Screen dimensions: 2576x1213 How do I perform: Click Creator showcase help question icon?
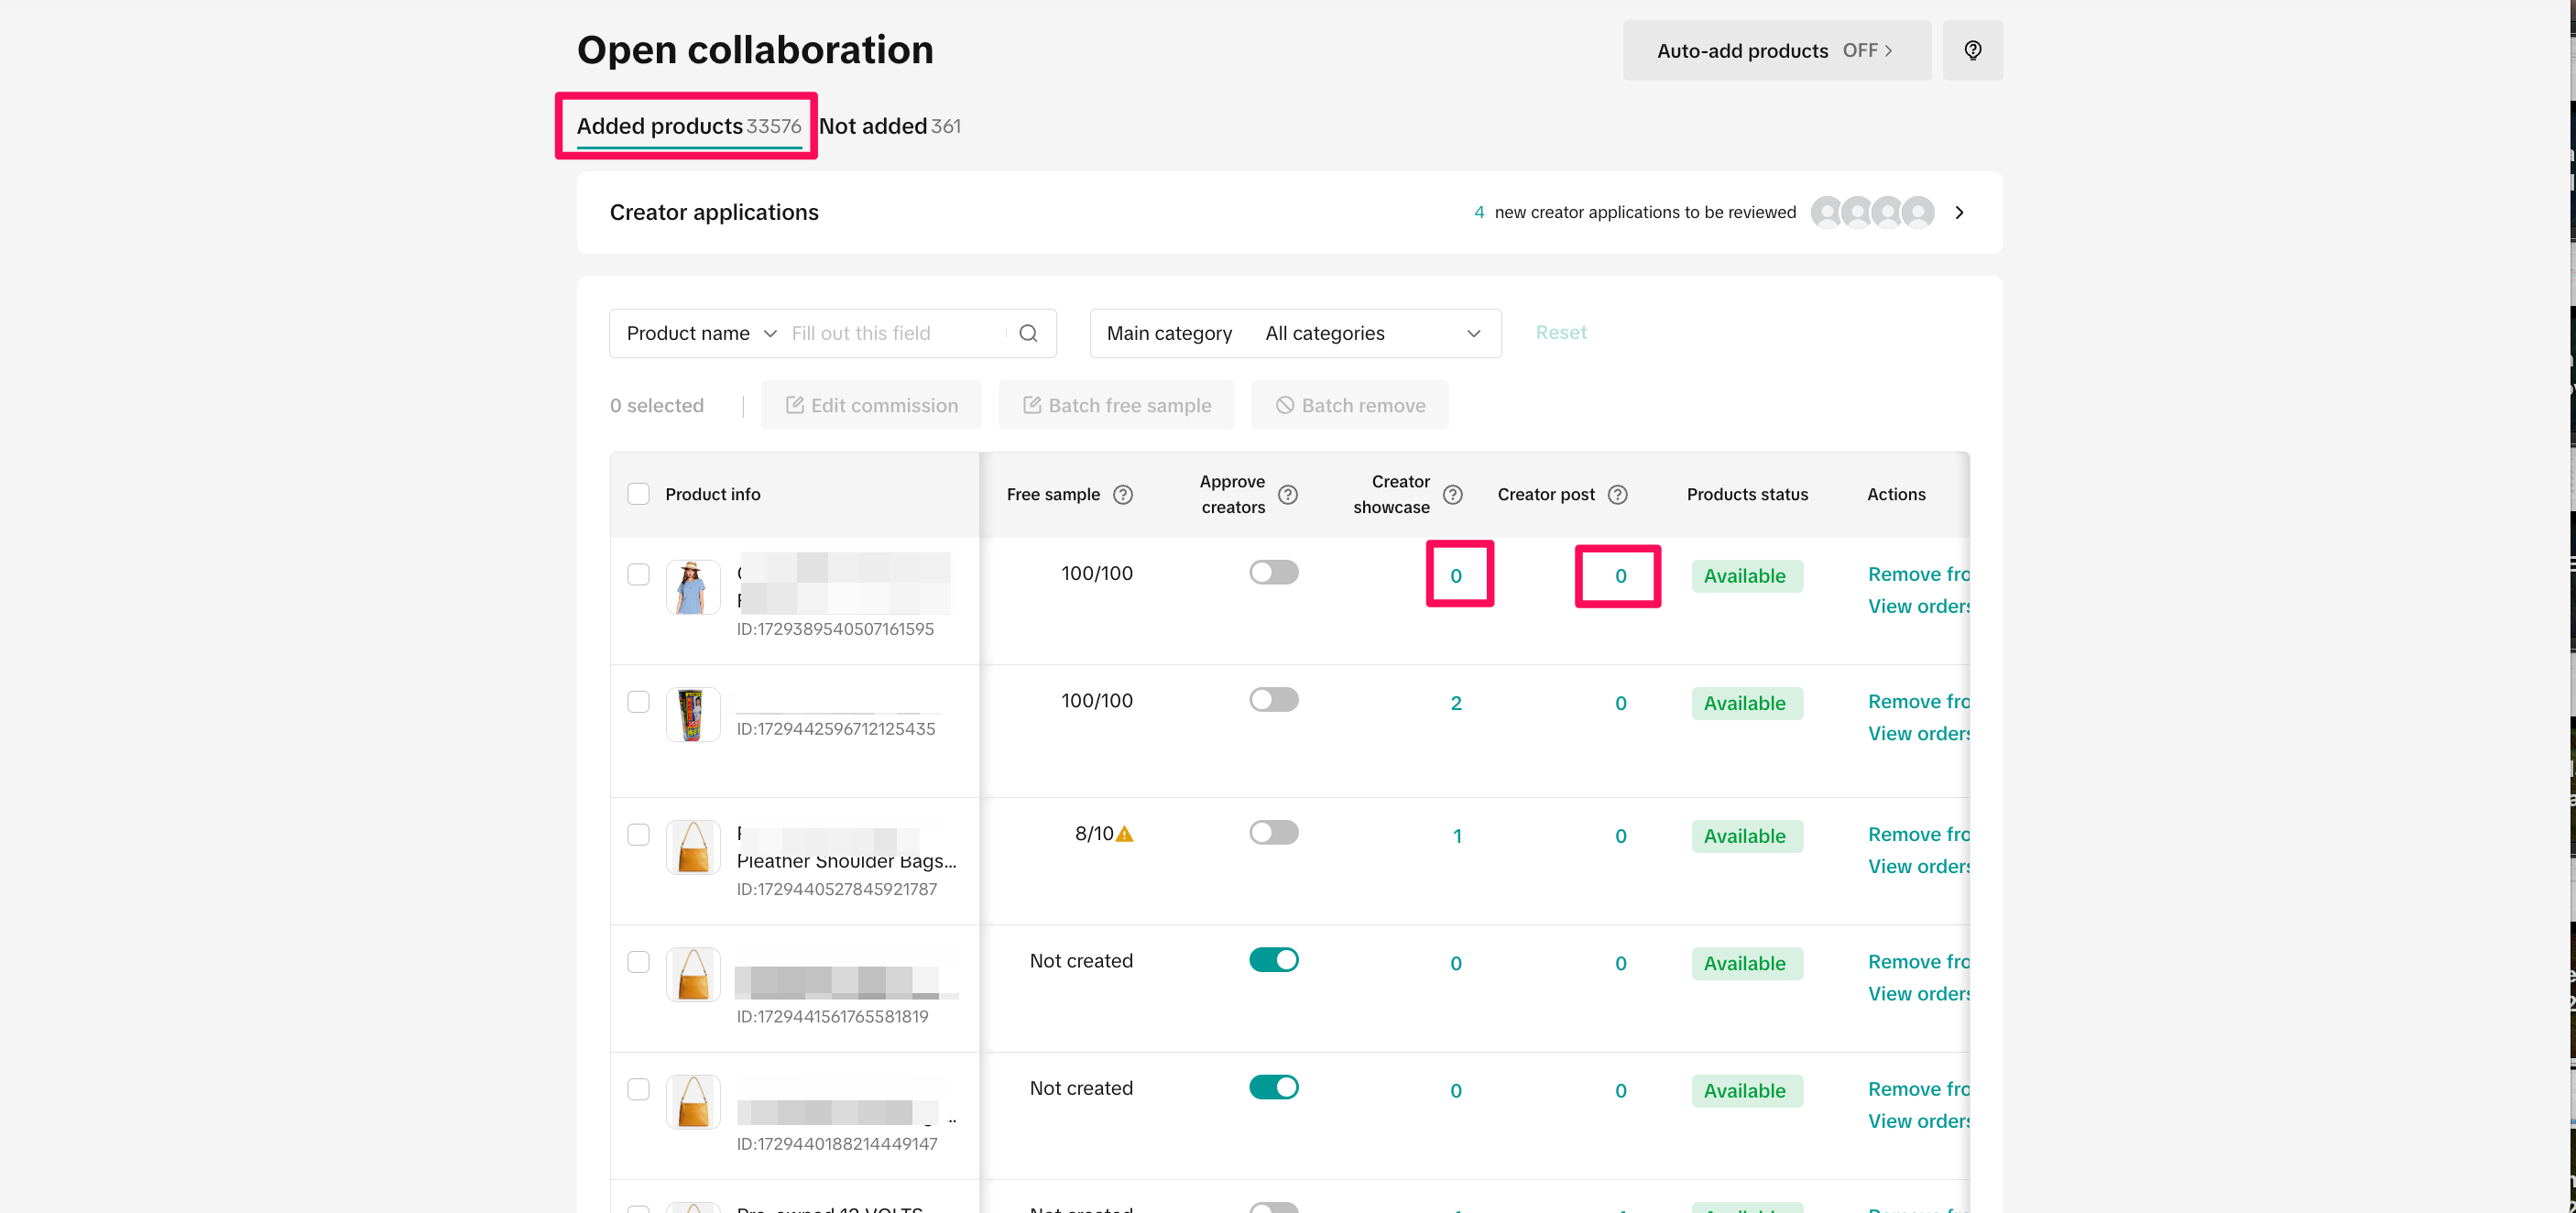click(x=1453, y=494)
